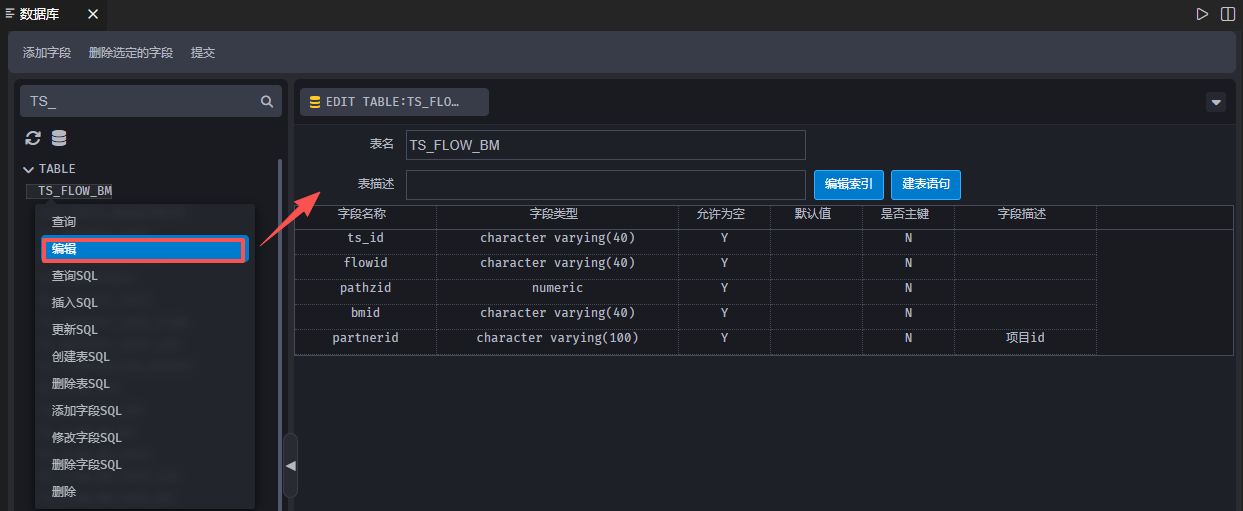Click 提交 in the toolbar

pos(203,53)
